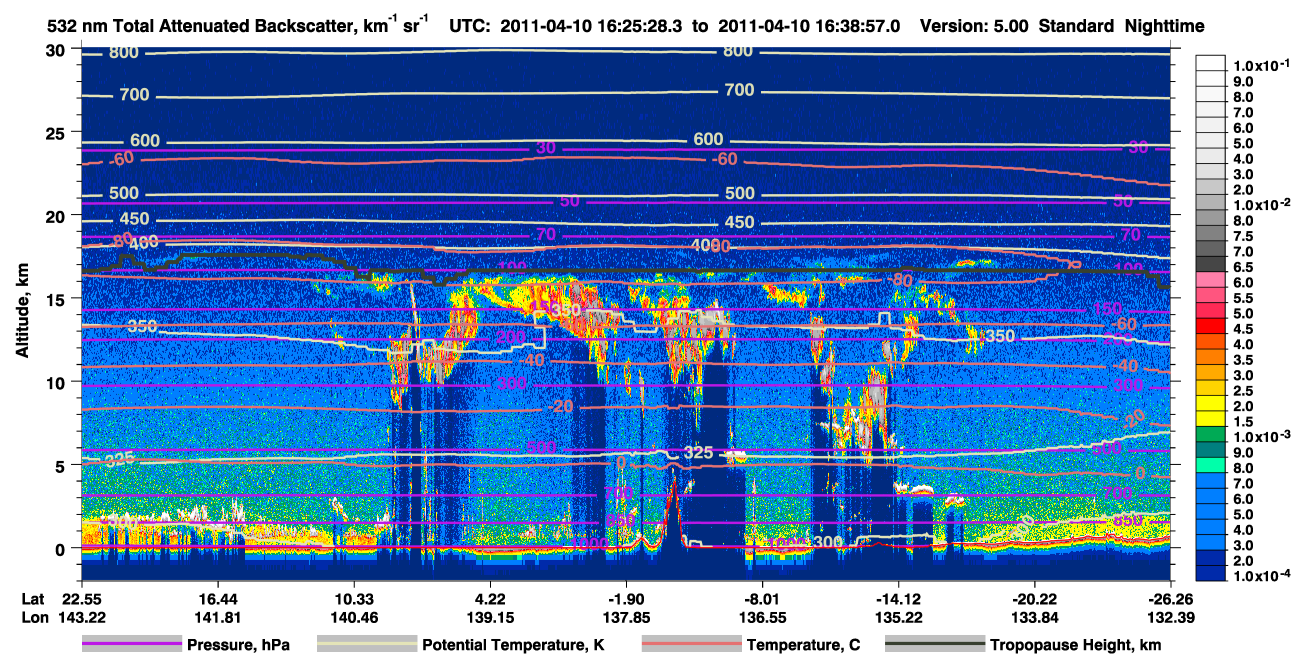Click the "Lon" row label

click(34, 618)
